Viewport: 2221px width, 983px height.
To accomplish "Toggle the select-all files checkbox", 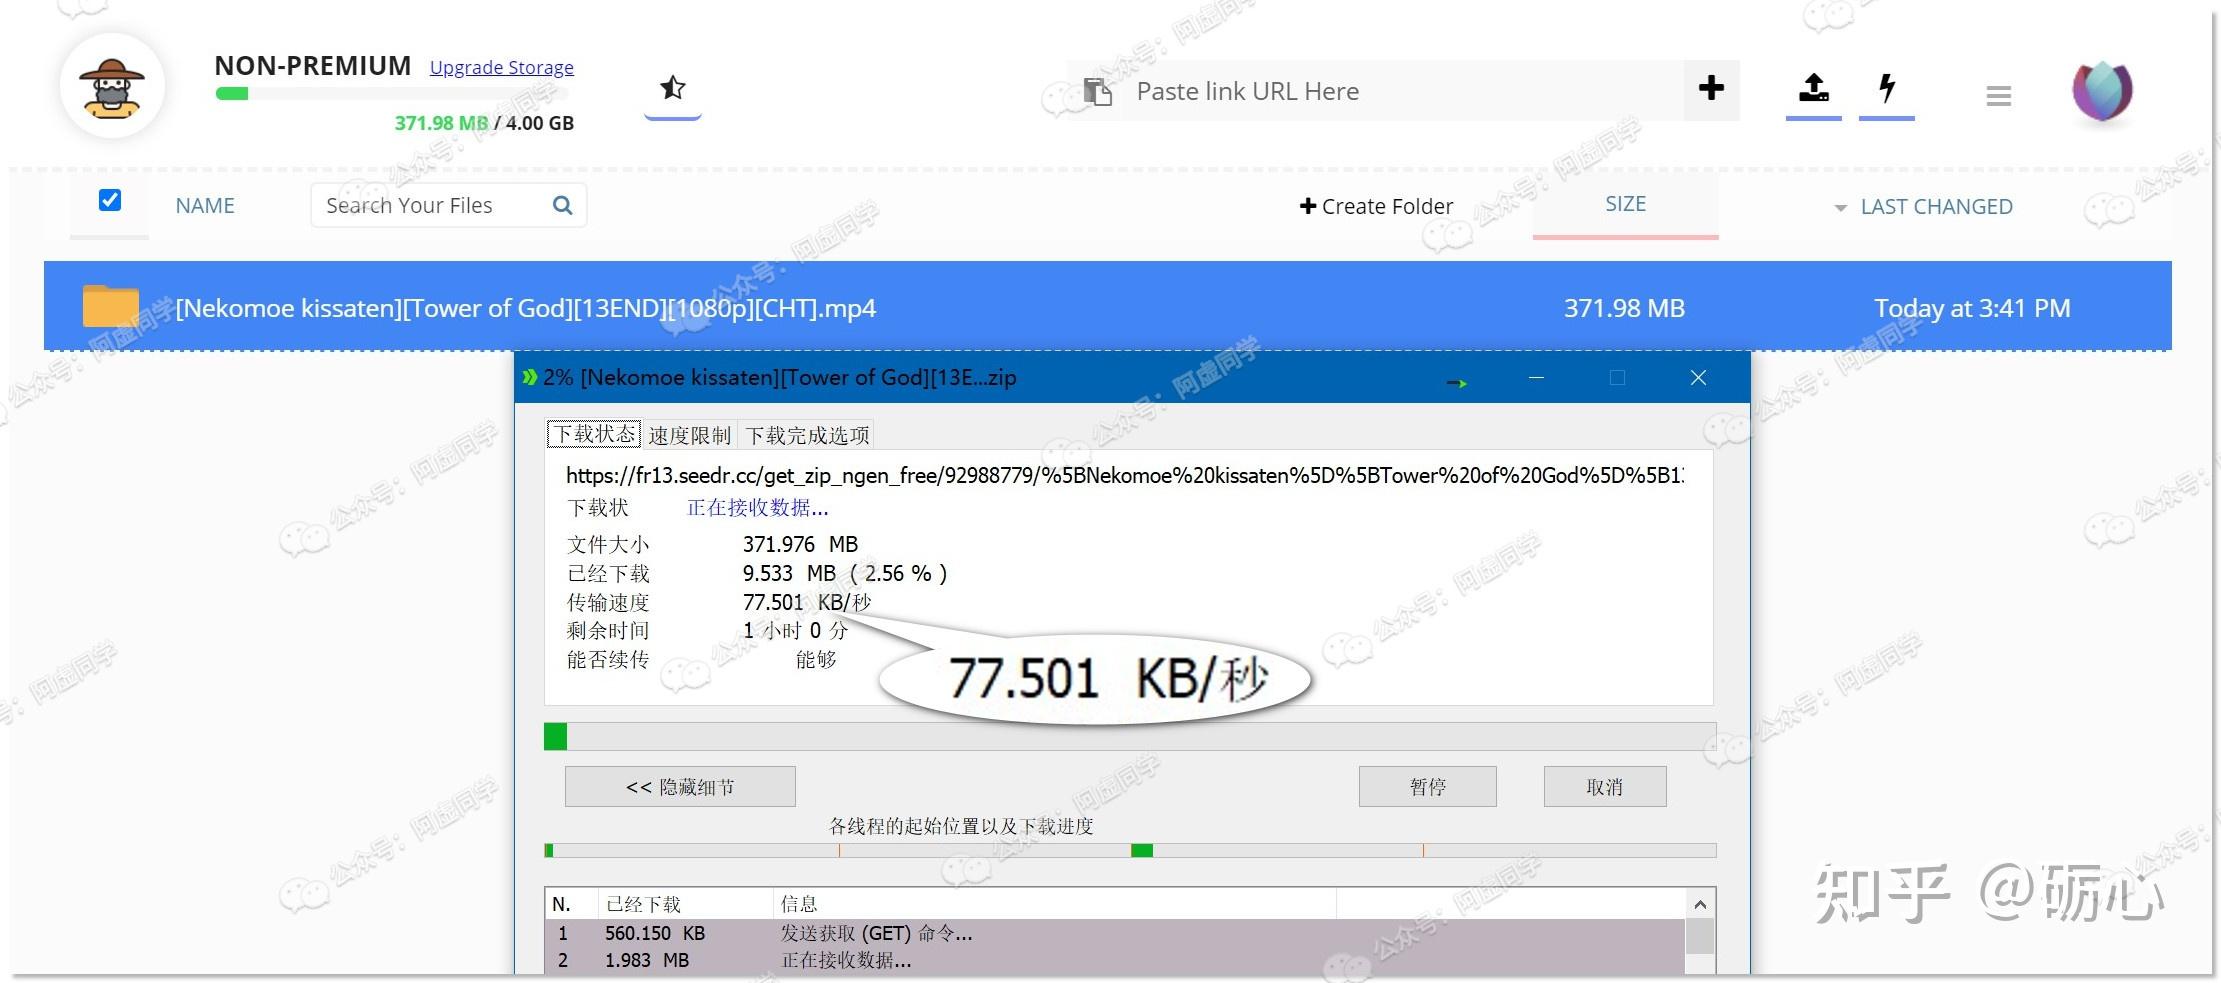I will [x=110, y=200].
